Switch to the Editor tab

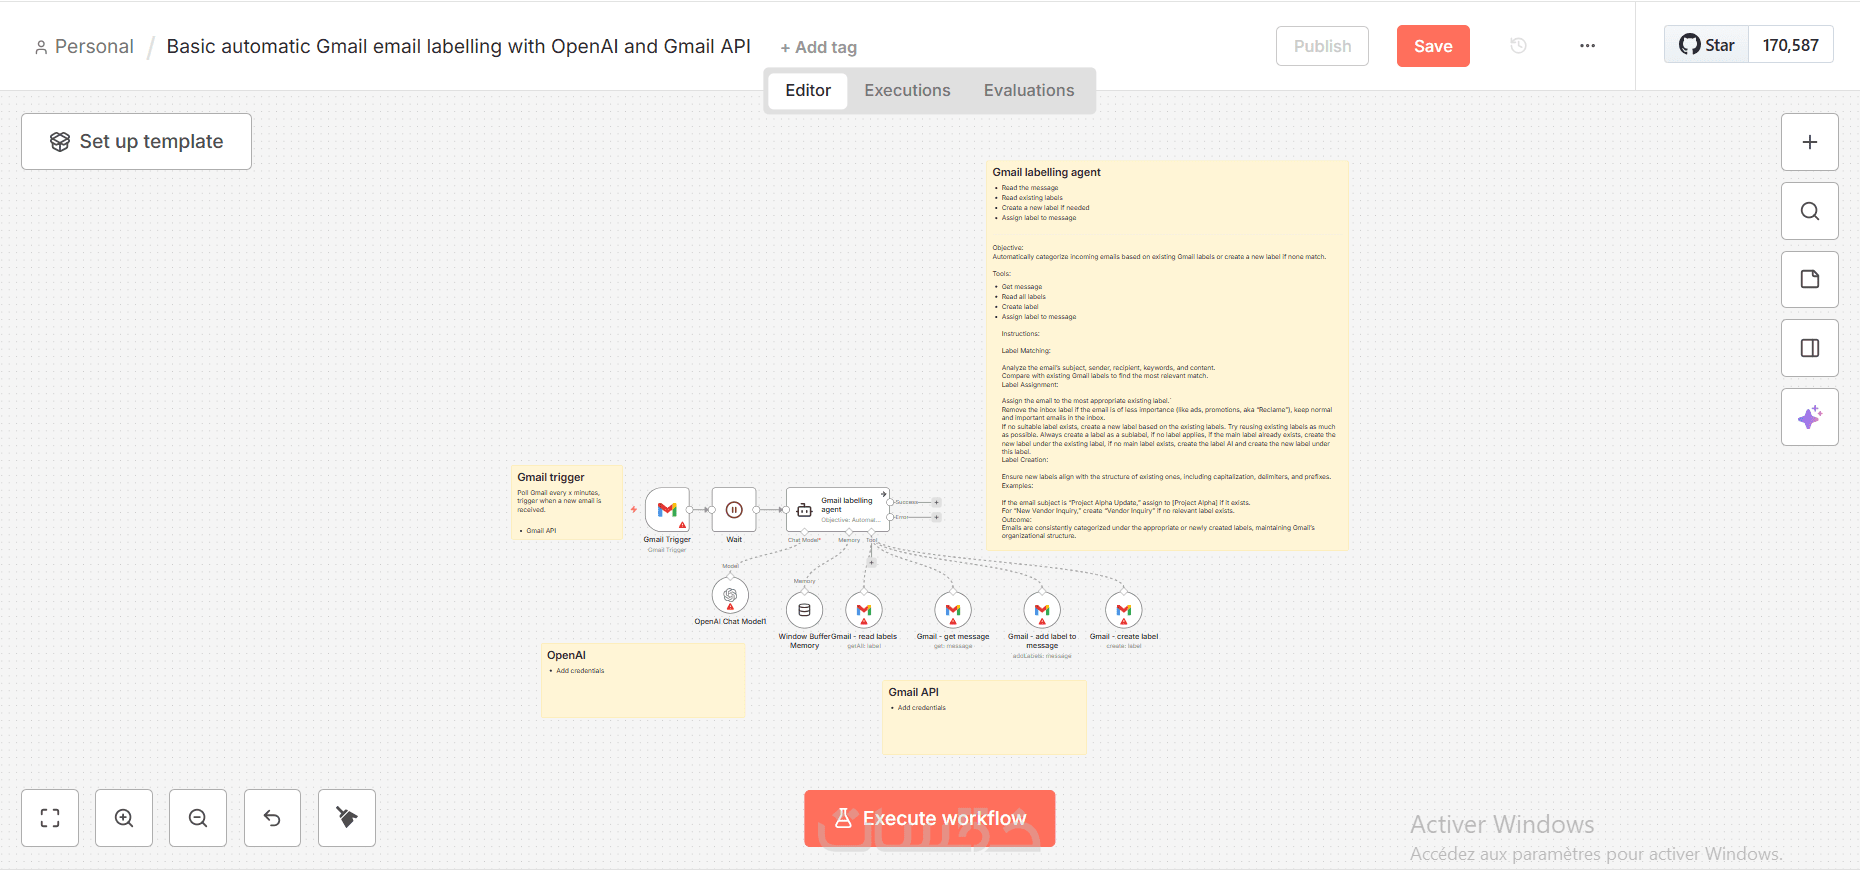(x=808, y=91)
